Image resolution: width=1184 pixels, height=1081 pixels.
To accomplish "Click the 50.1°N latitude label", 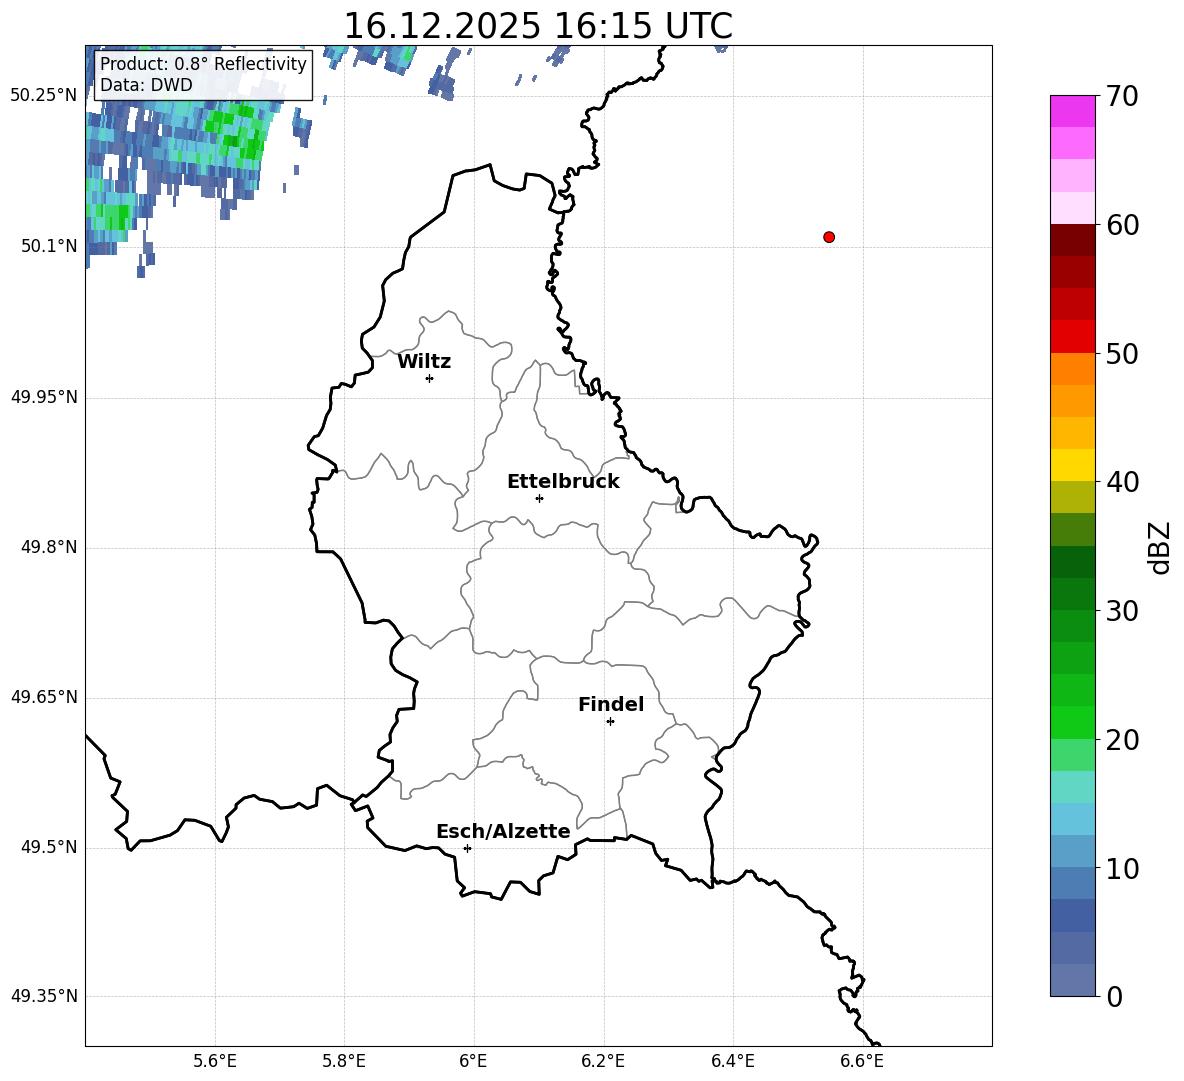I will tap(49, 246).
